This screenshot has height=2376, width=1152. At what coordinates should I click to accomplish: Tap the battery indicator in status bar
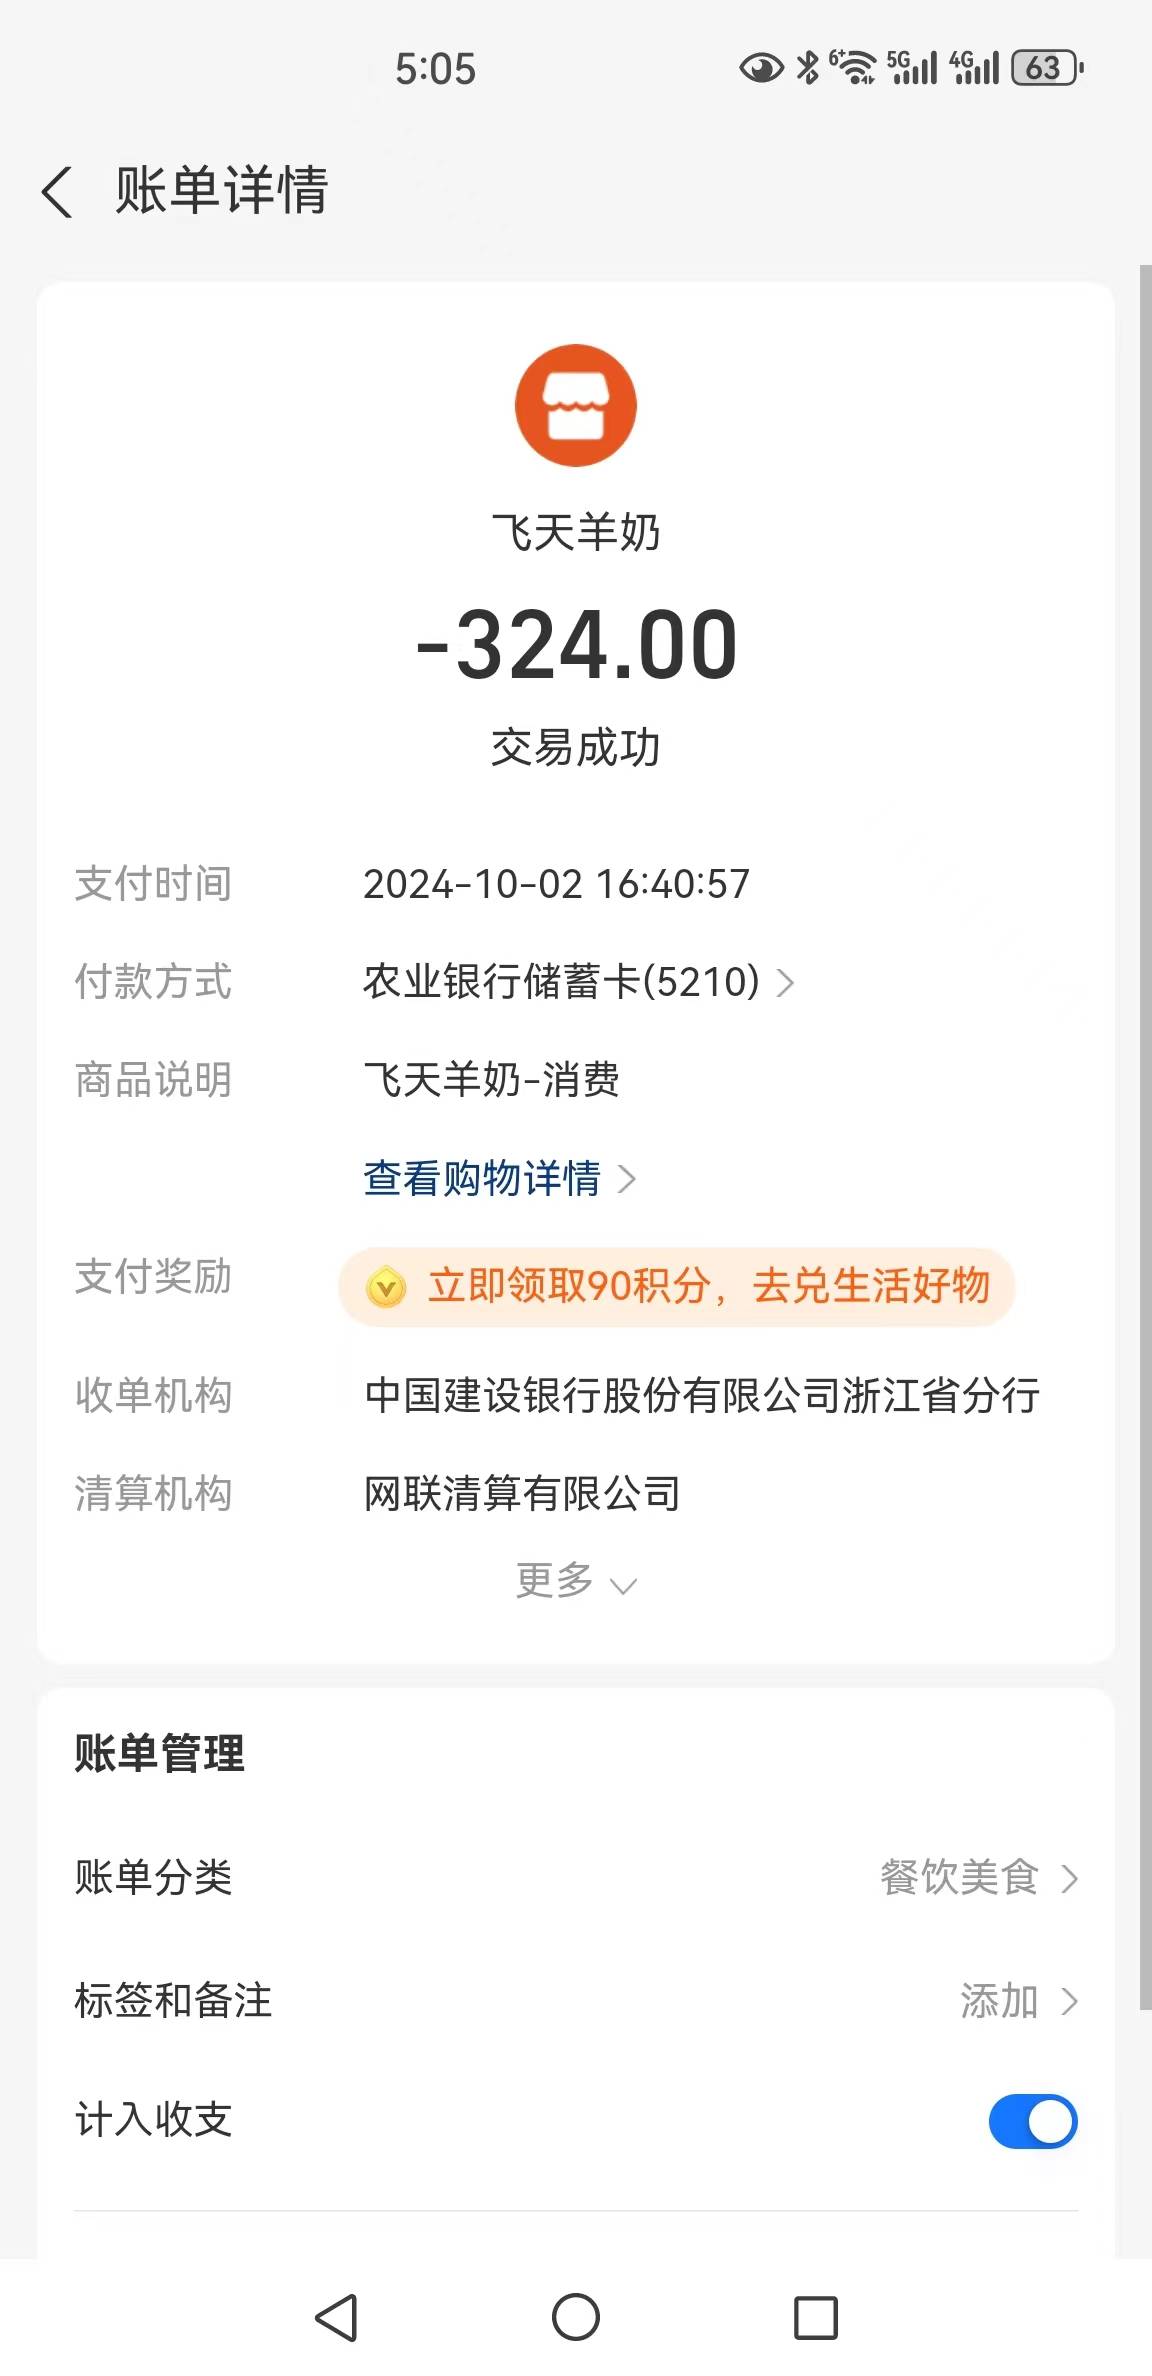[x=1047, y=68]
